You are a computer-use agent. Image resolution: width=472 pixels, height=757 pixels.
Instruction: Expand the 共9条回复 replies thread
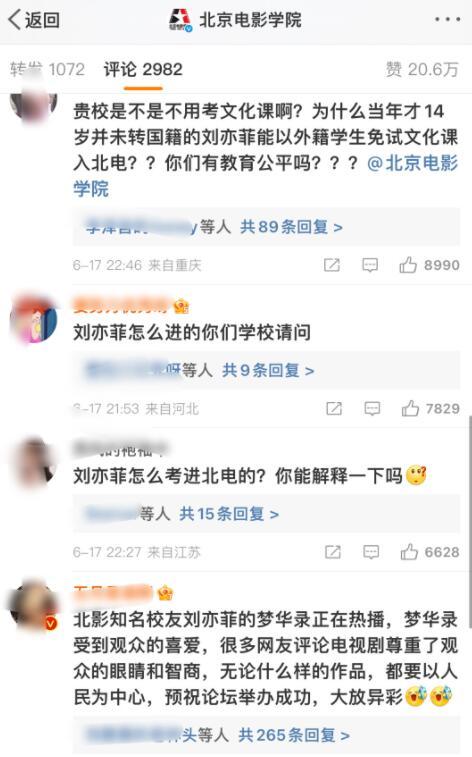[268, 370]
